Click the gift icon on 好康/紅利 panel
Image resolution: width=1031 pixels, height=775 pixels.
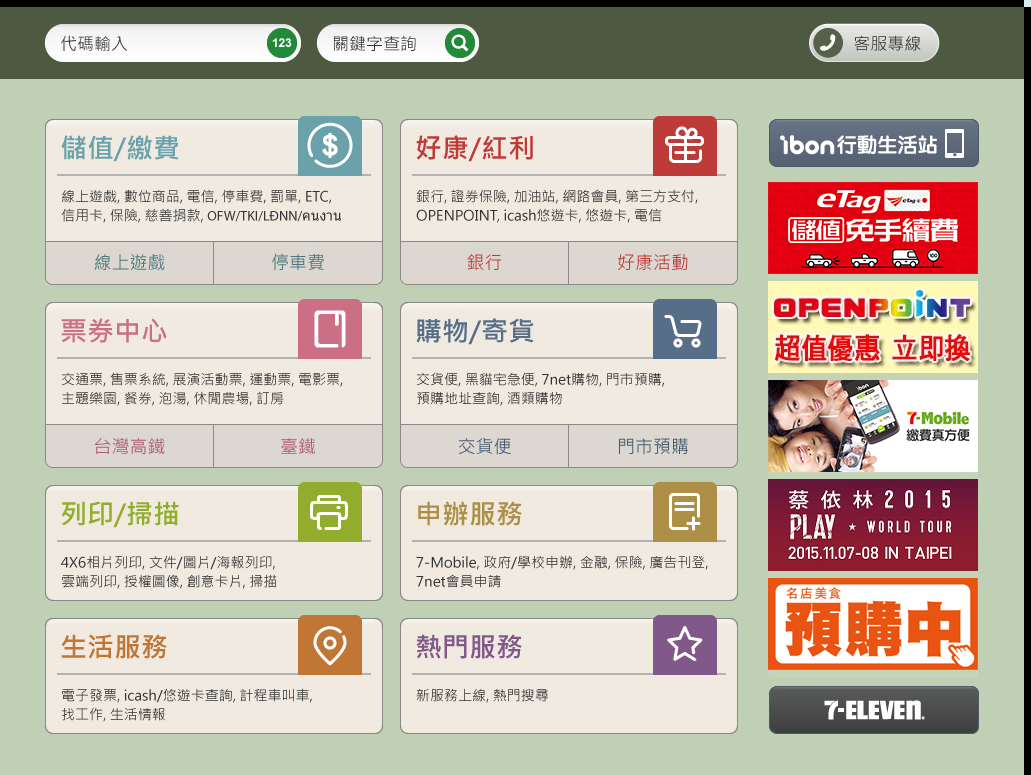pyautogui.click(x=685, y=146)
